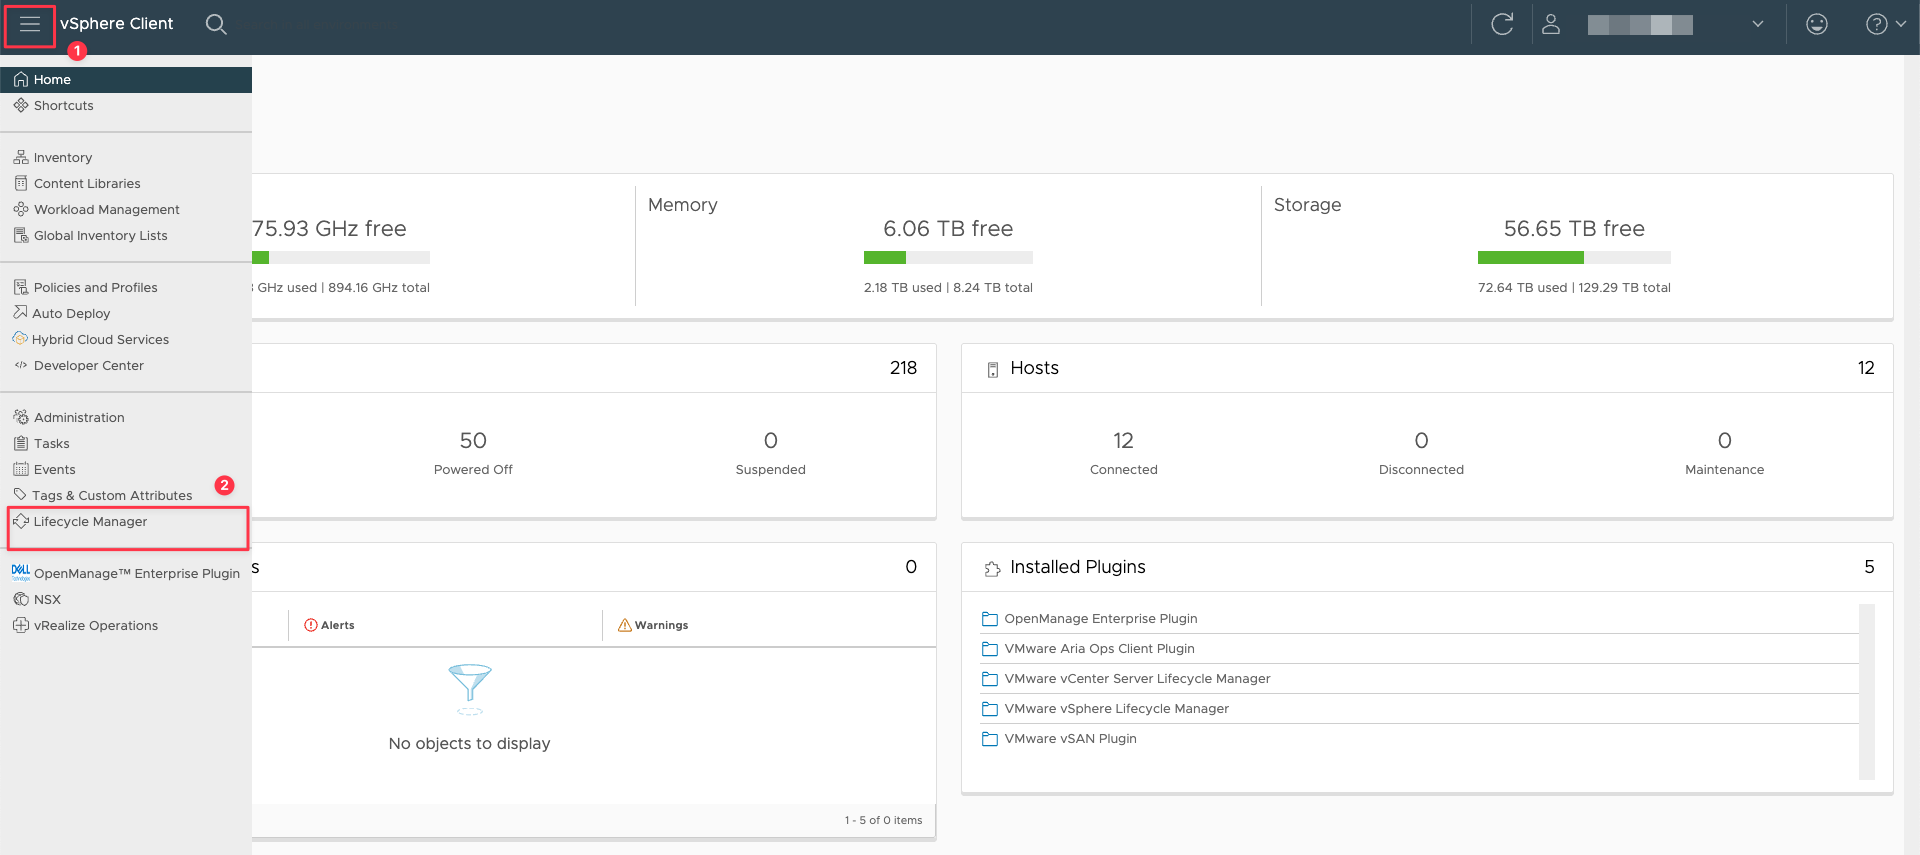The image size is (1920, 855).
Task: Click the Home house icon
Action: tap(21, 79)
